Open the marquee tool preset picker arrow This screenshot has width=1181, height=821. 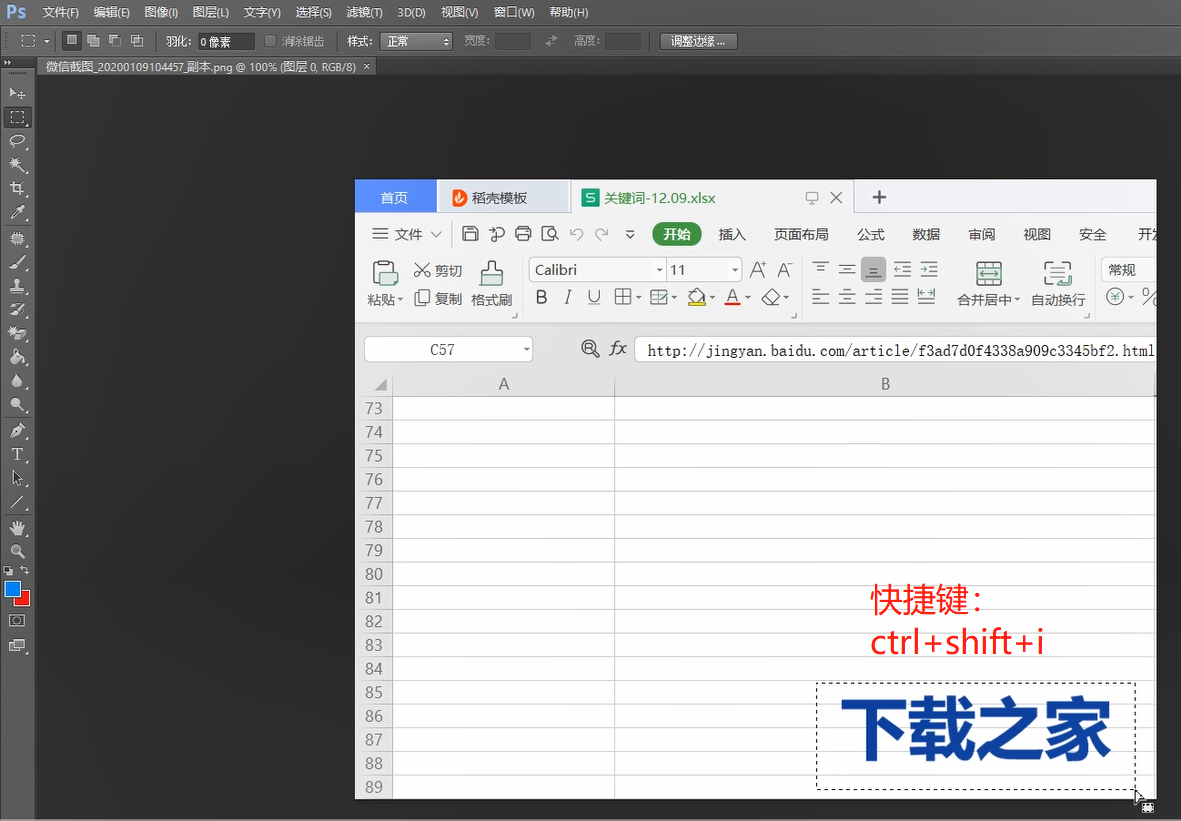click(46, 41)
